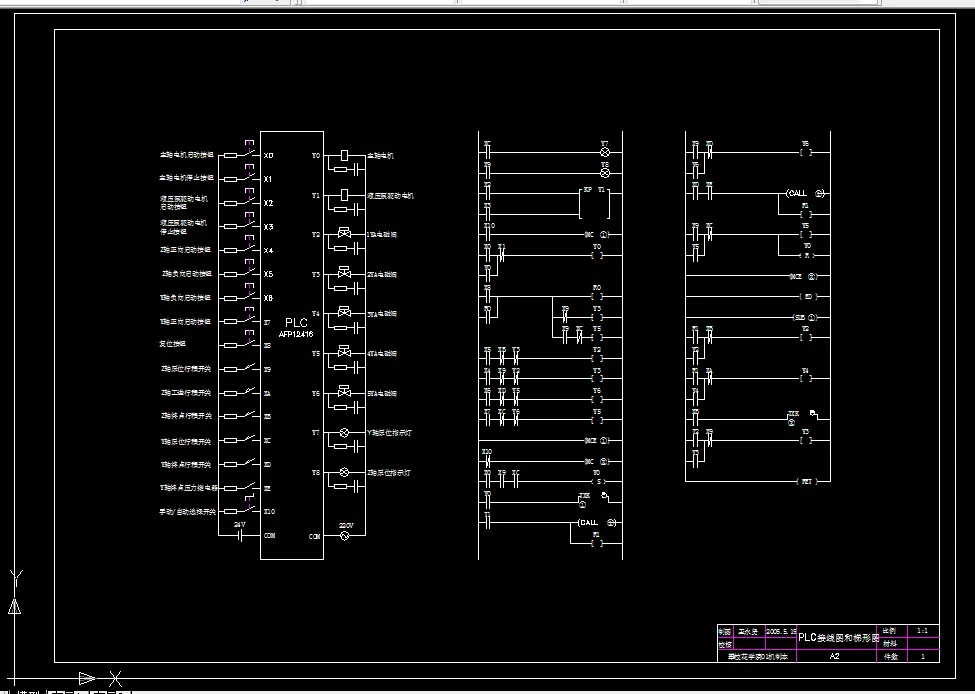Select the 4YA电磁阀 output label
The height and width of the screenshot is (694, 975).
(382, 354)
